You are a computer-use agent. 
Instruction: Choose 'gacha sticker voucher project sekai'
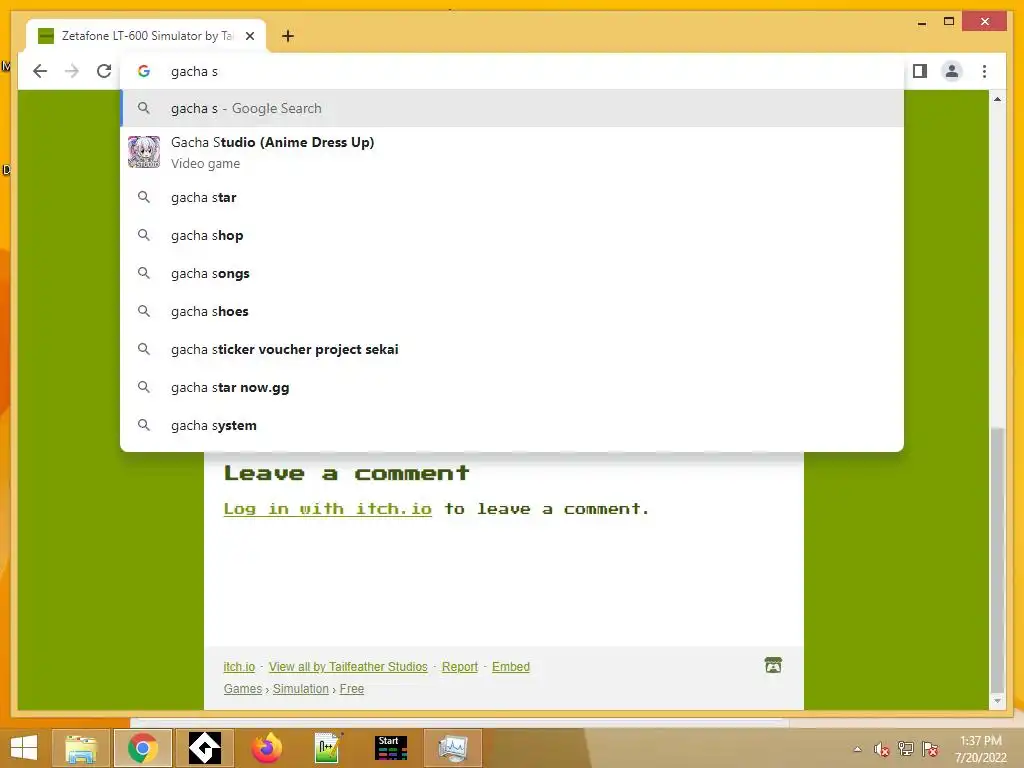[x=512, y=349]
